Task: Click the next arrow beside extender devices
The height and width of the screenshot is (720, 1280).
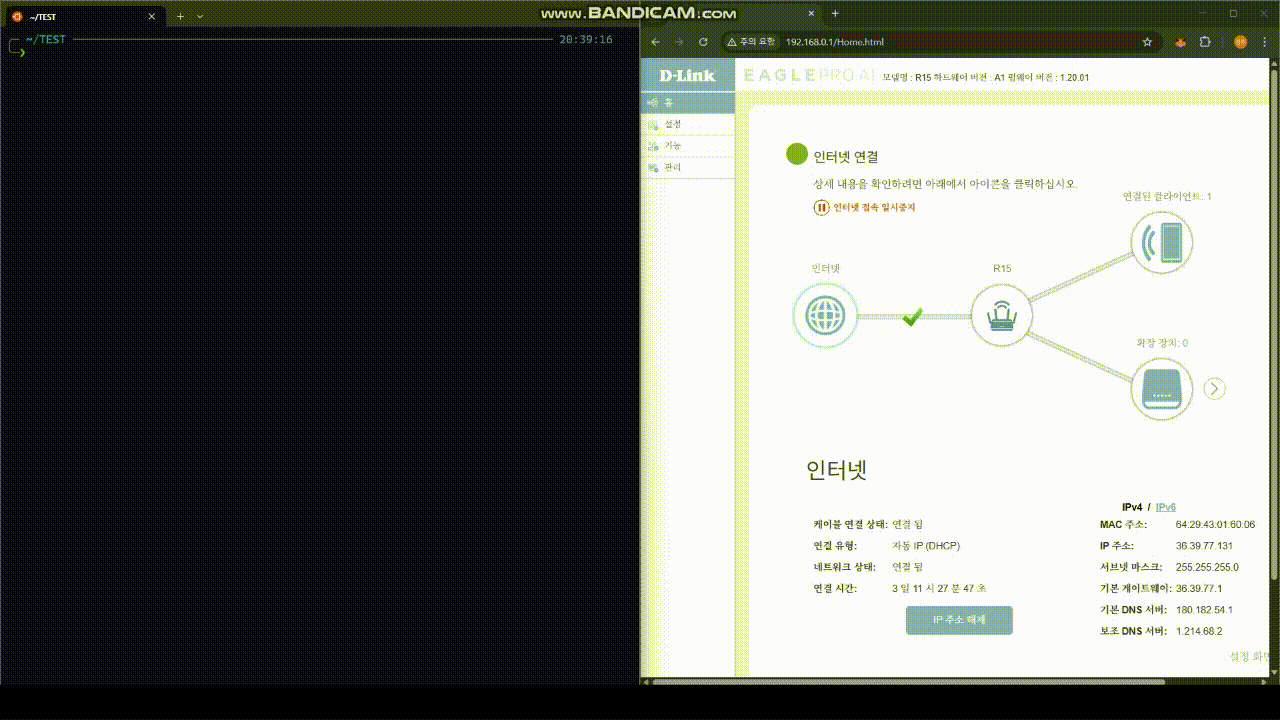Action: click(x=1215, y=389)
